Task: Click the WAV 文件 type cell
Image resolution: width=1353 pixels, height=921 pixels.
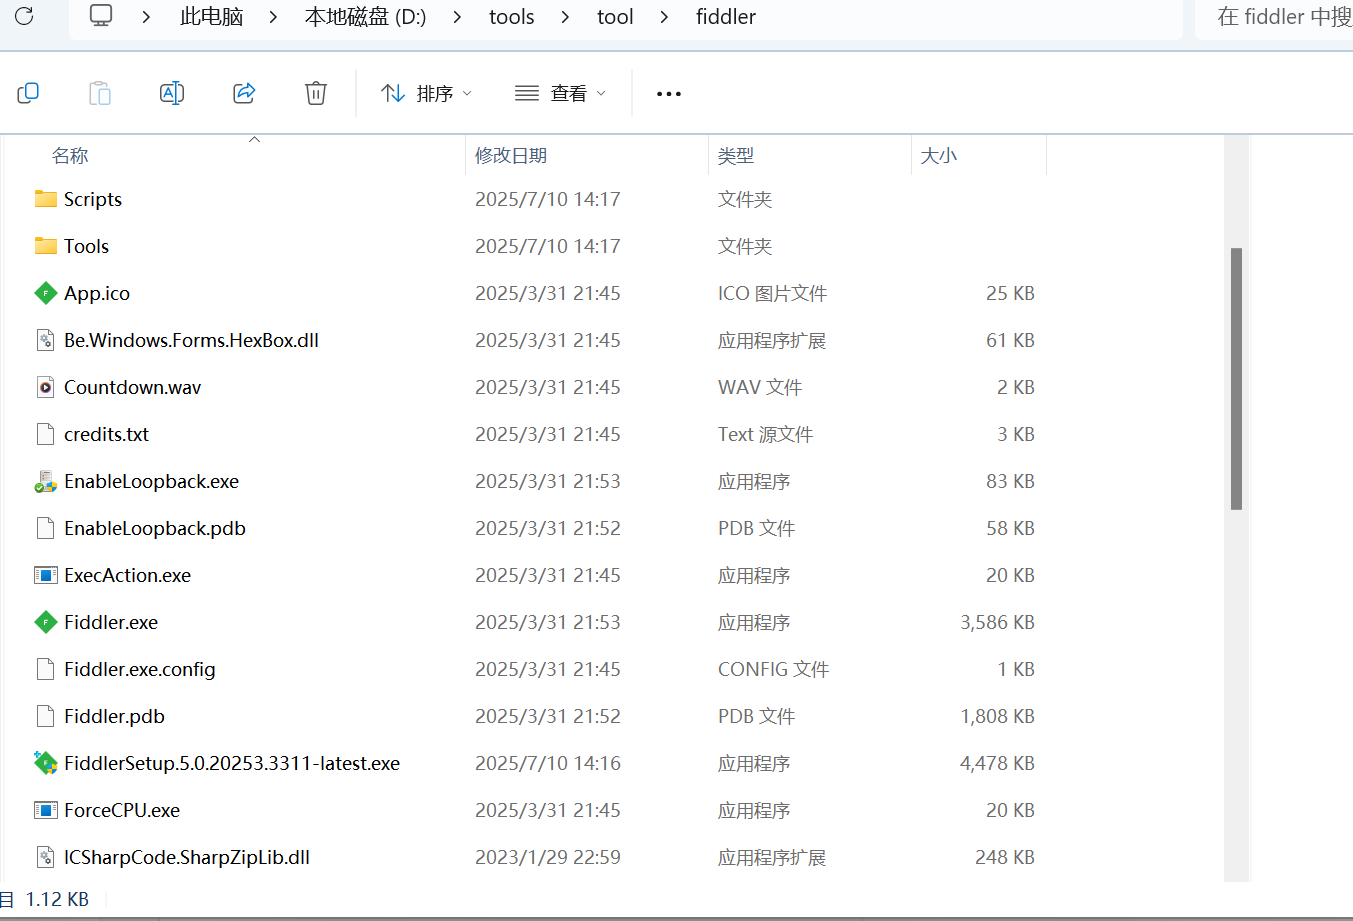Action: click(x=760, y=387)
